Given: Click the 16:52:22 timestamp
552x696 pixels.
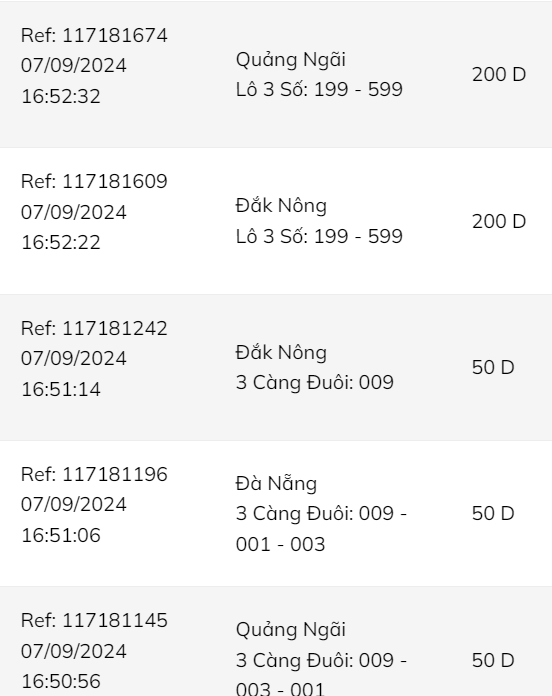Looking at the screenshot, I should 61,242.
